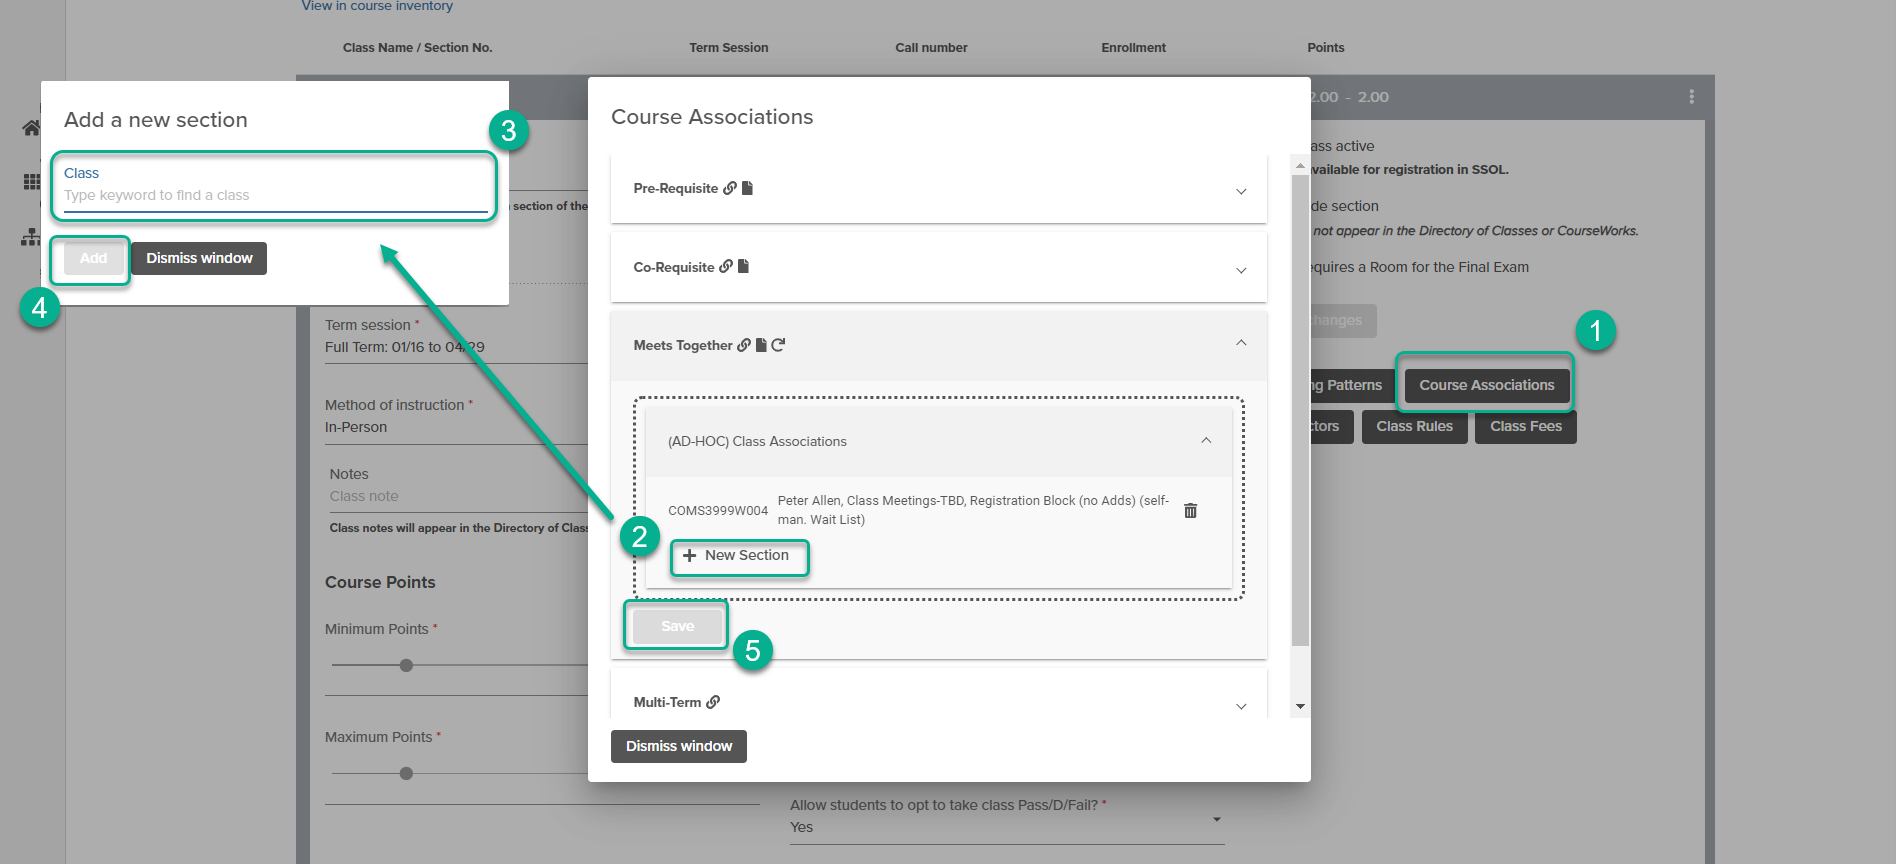The height and width of the screenshot is (864, 1896).
Task: Click the Call number column header
Action: [931, 47]
